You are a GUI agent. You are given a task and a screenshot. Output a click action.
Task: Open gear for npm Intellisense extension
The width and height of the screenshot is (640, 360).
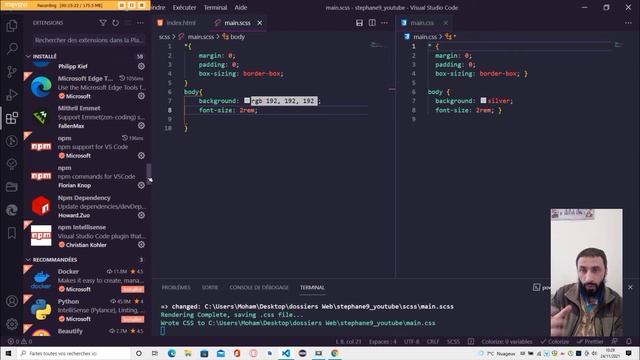click(141, 244)
